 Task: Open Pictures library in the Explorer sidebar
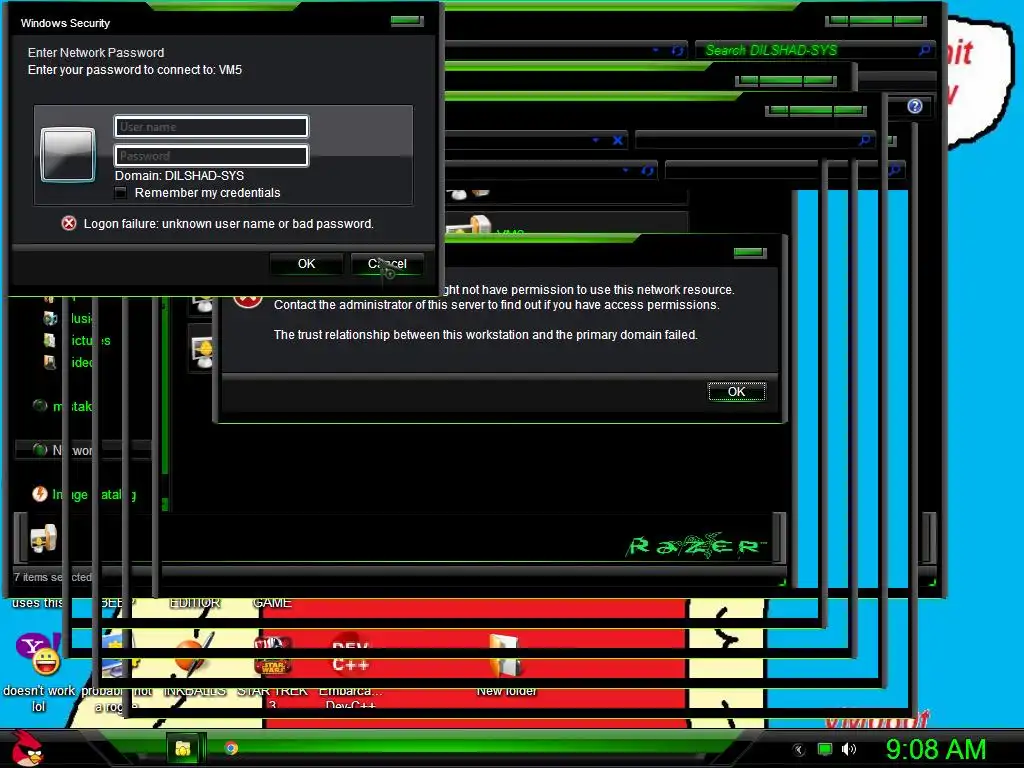[x=77, y=340]
